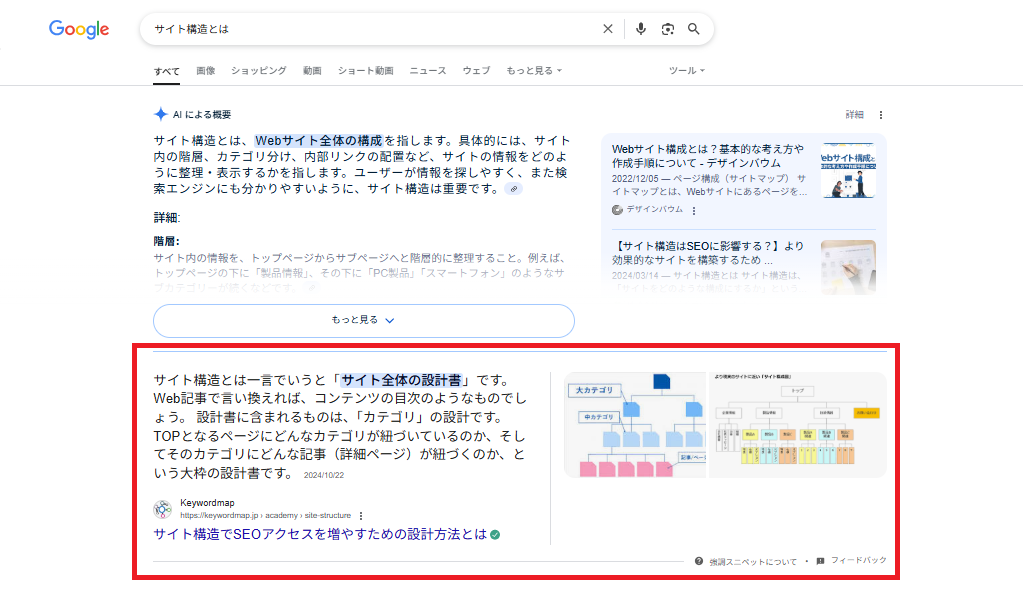1023x593 pixels.
Task: Open the ツール dropdown
Action: pos(686,70)
